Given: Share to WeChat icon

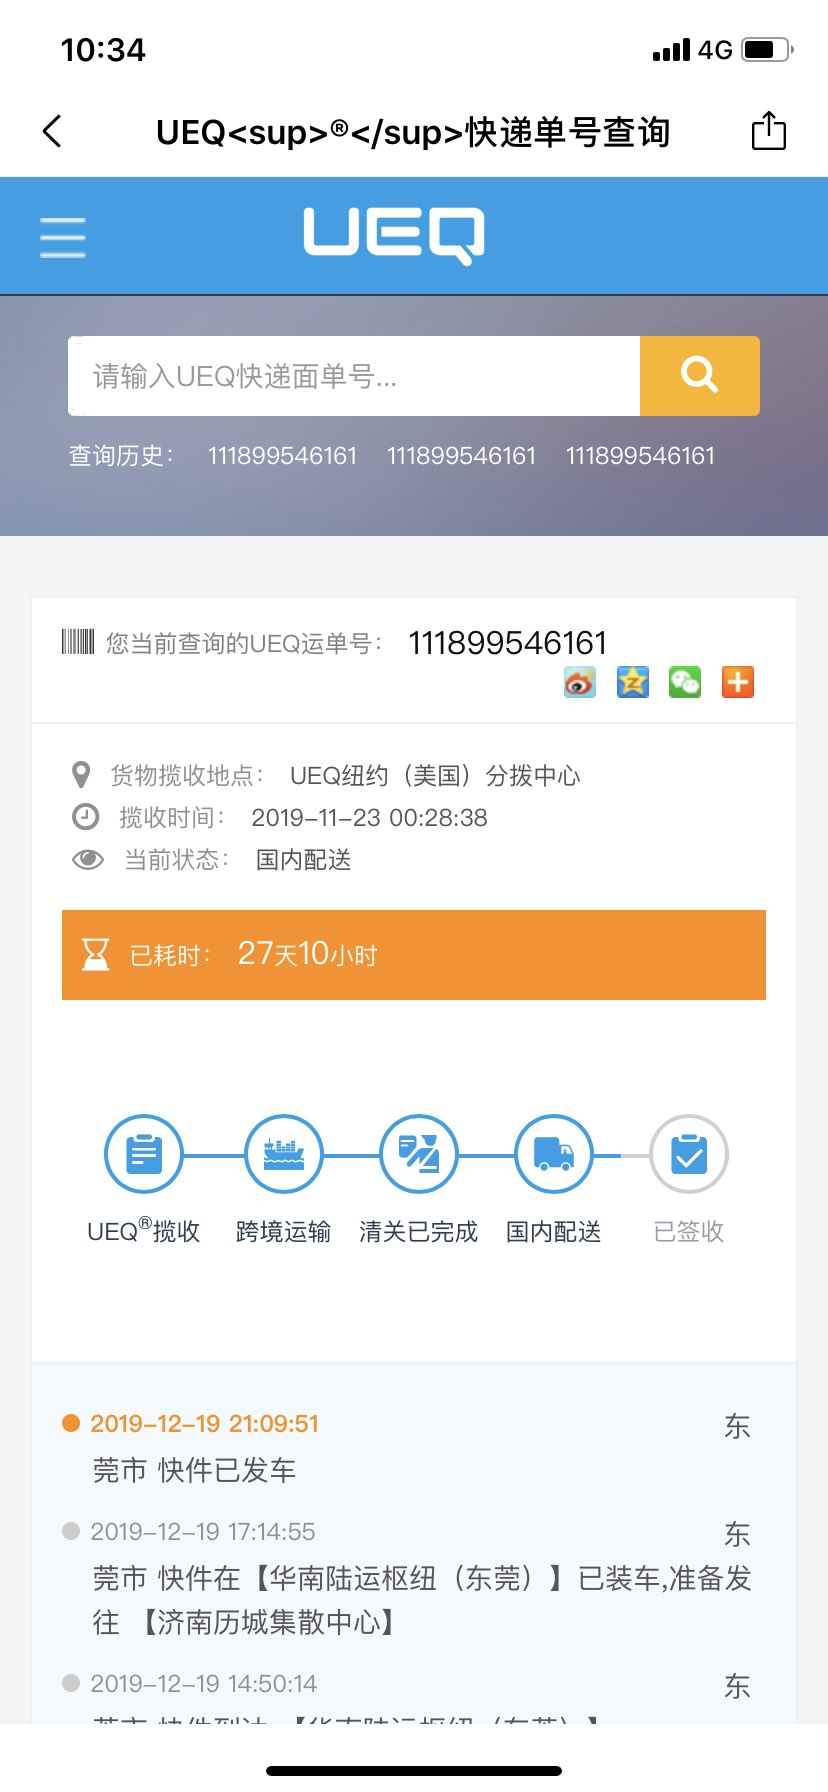Looking at the screenshot, I should pyautogui.click(x=685, y=682).
